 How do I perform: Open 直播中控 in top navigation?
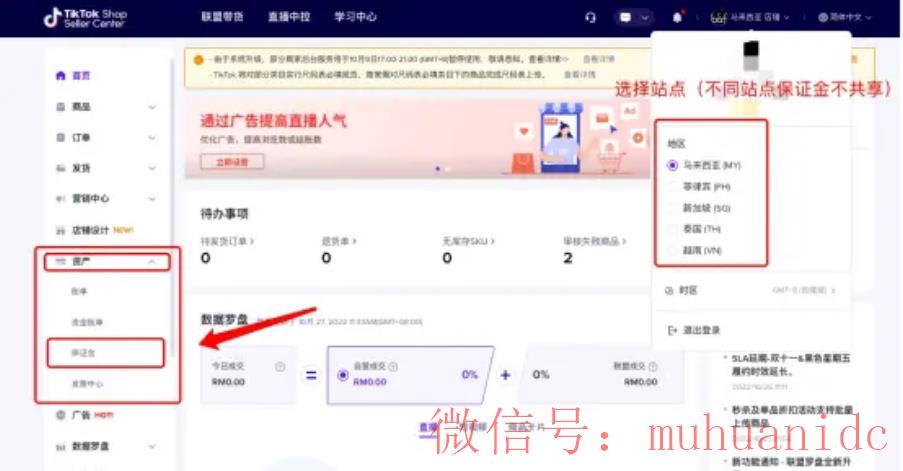tap(289, 17)
